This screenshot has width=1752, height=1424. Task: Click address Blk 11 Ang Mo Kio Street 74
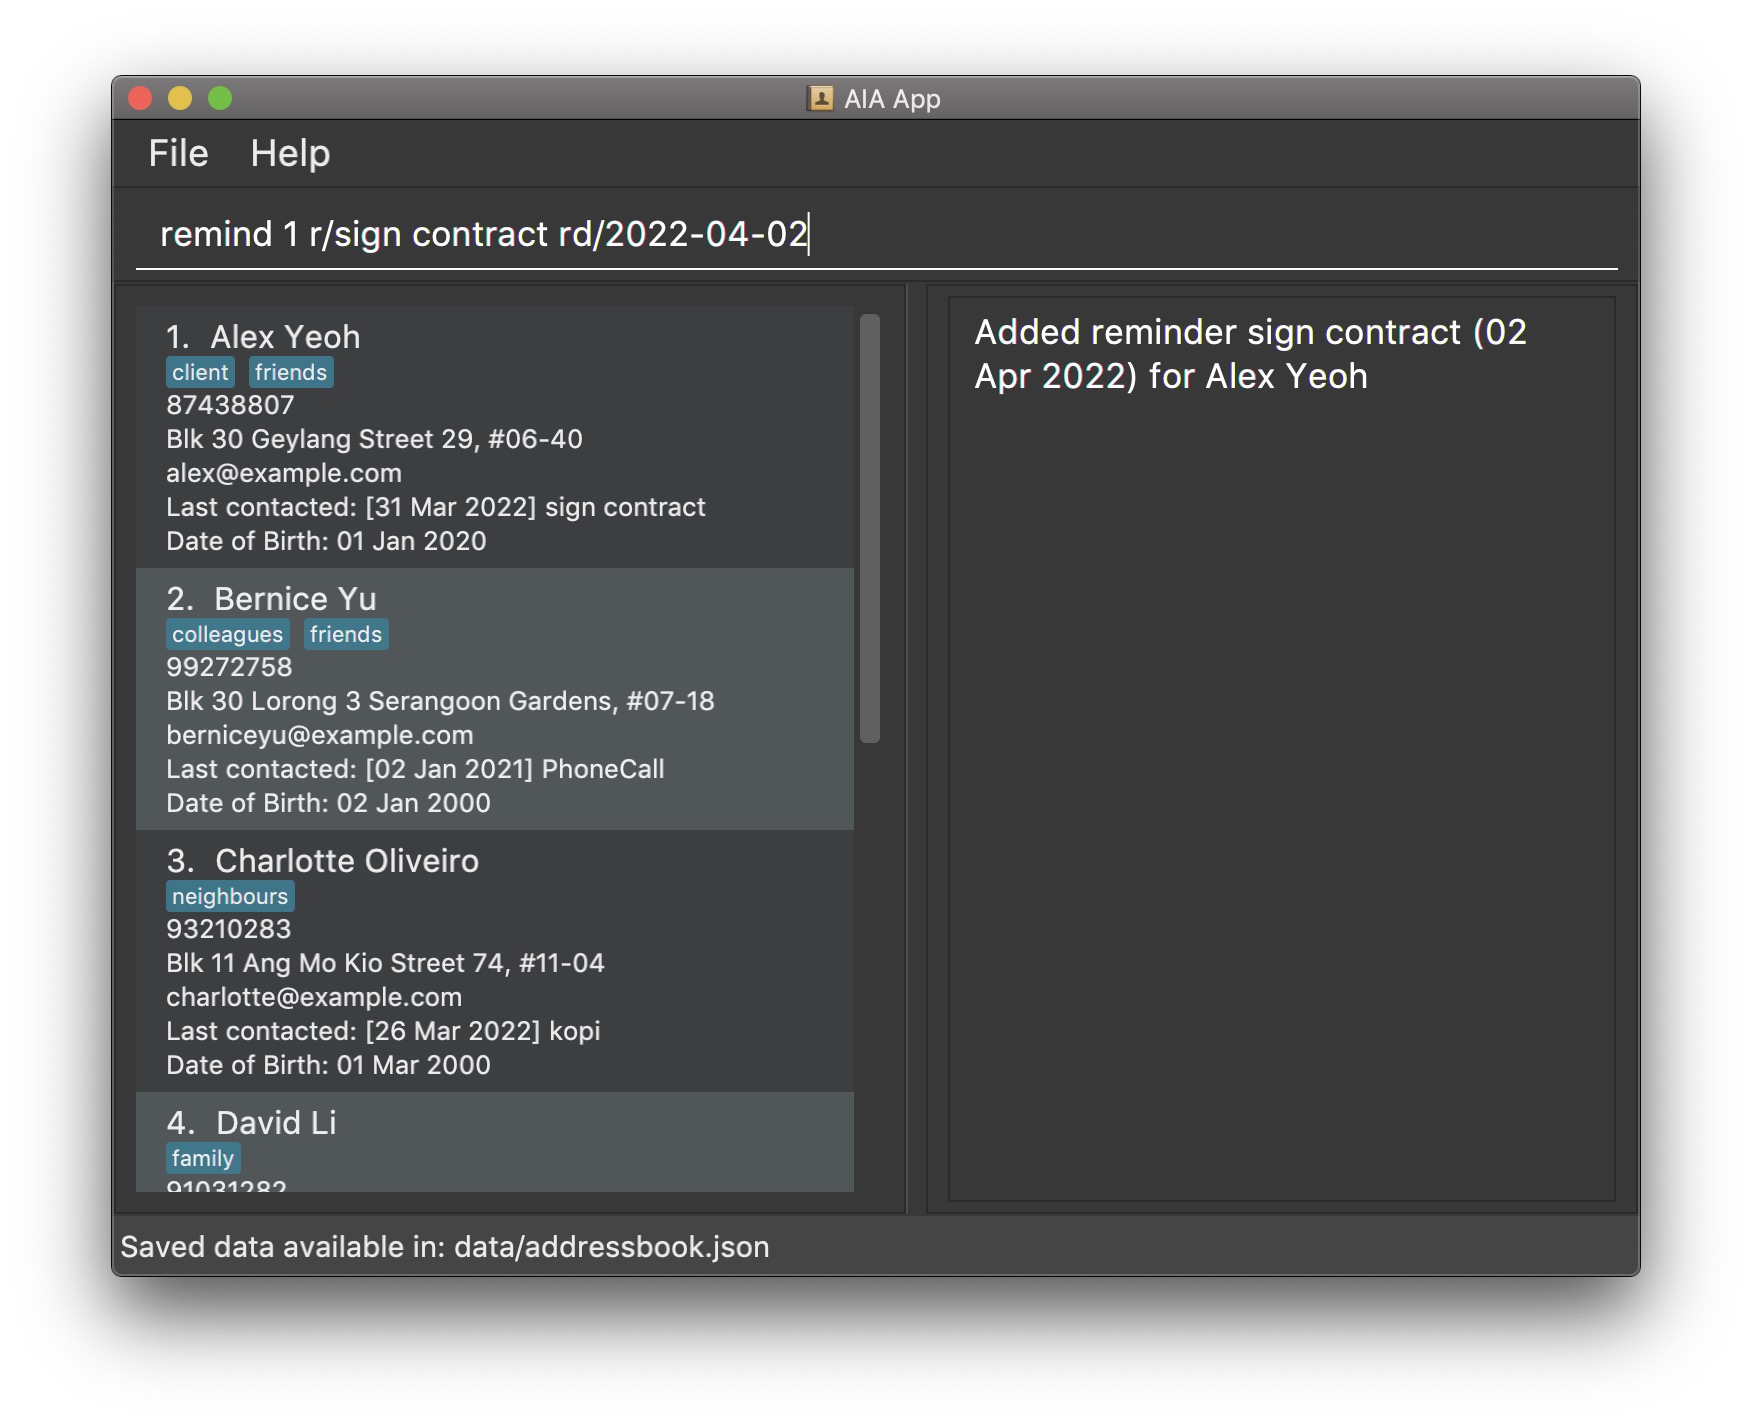[385, 963]
